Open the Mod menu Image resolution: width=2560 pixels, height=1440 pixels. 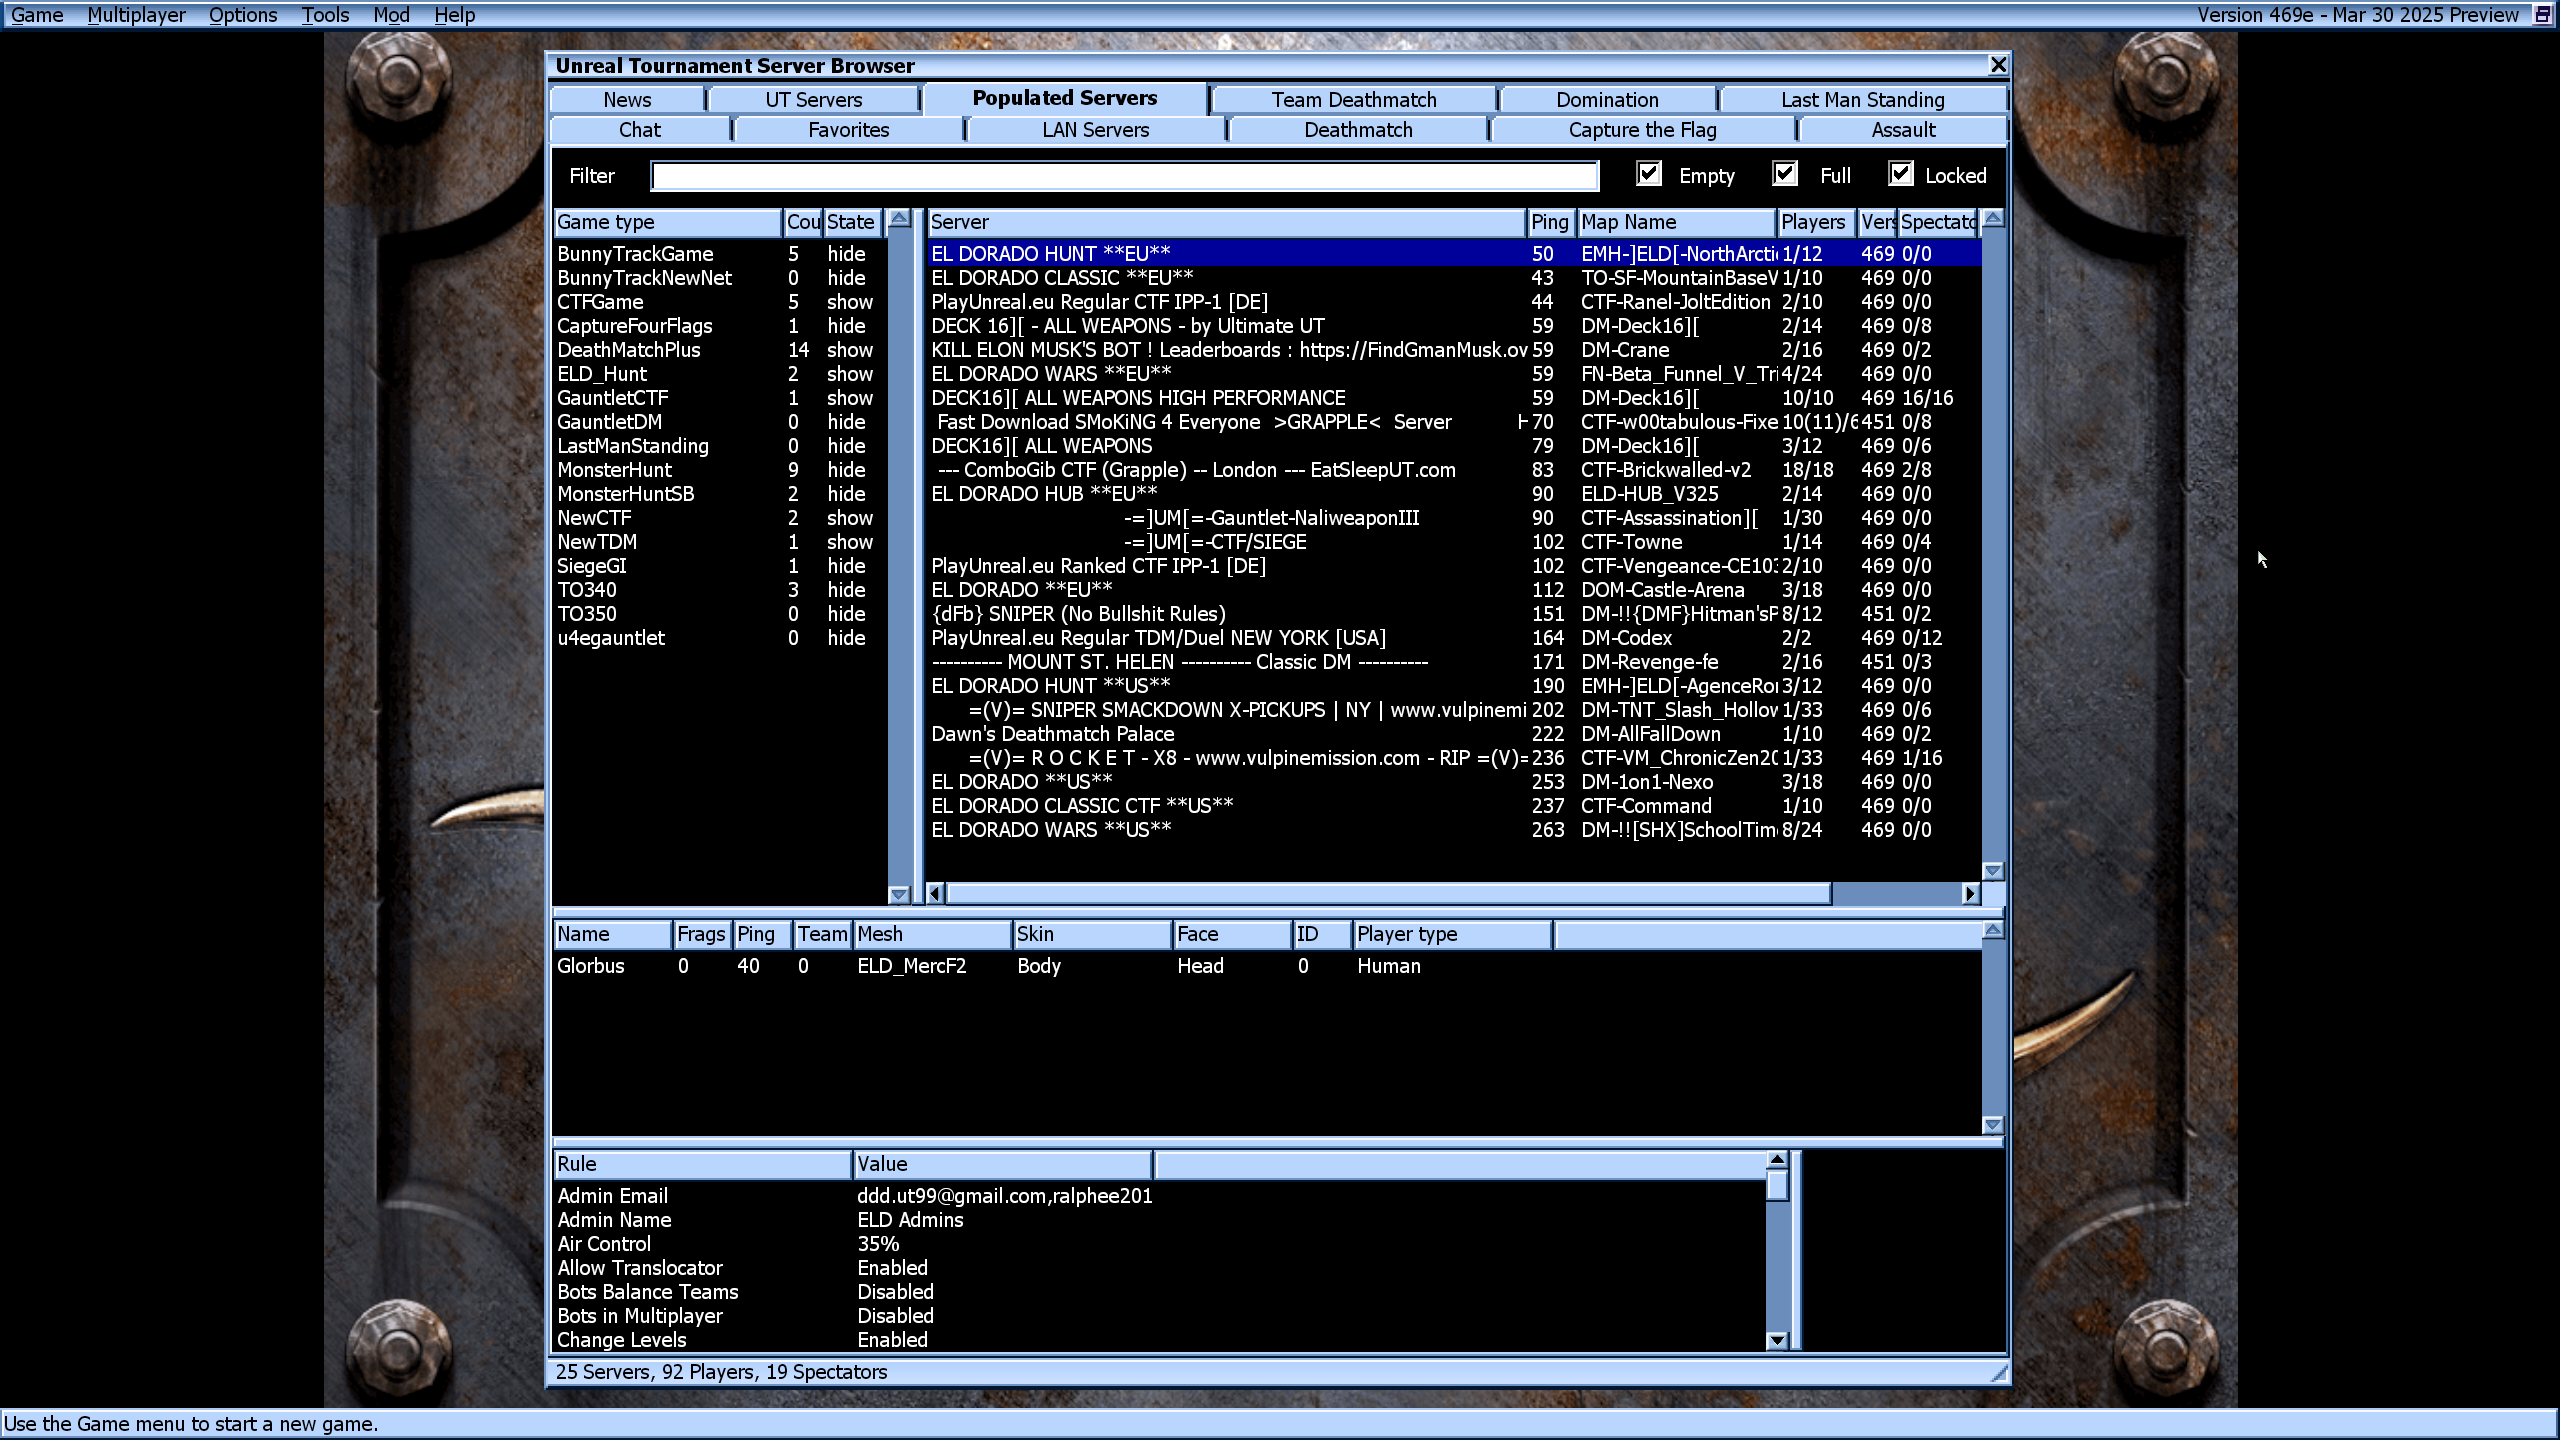391,15
